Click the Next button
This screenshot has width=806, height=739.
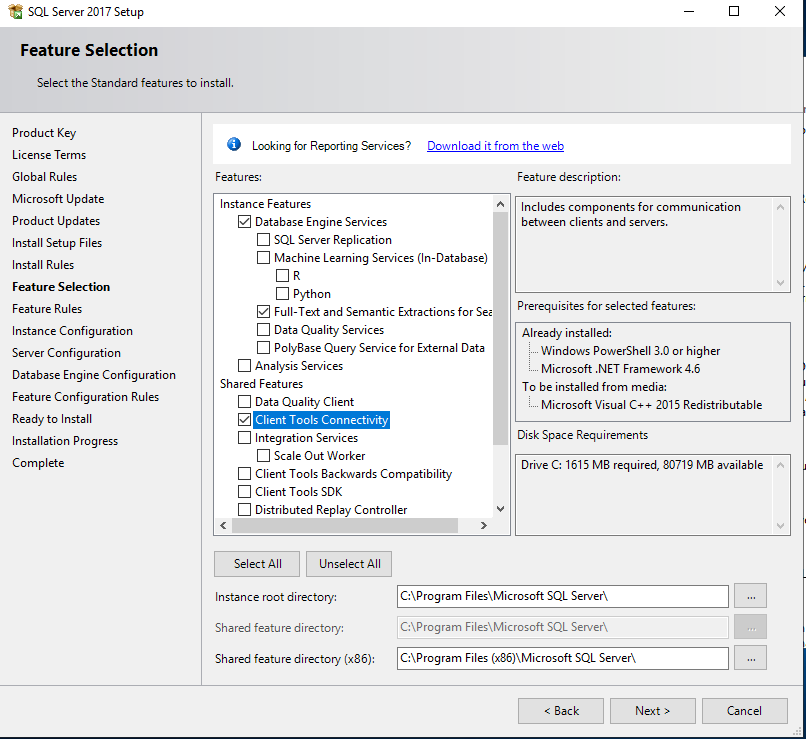(652, 711)
